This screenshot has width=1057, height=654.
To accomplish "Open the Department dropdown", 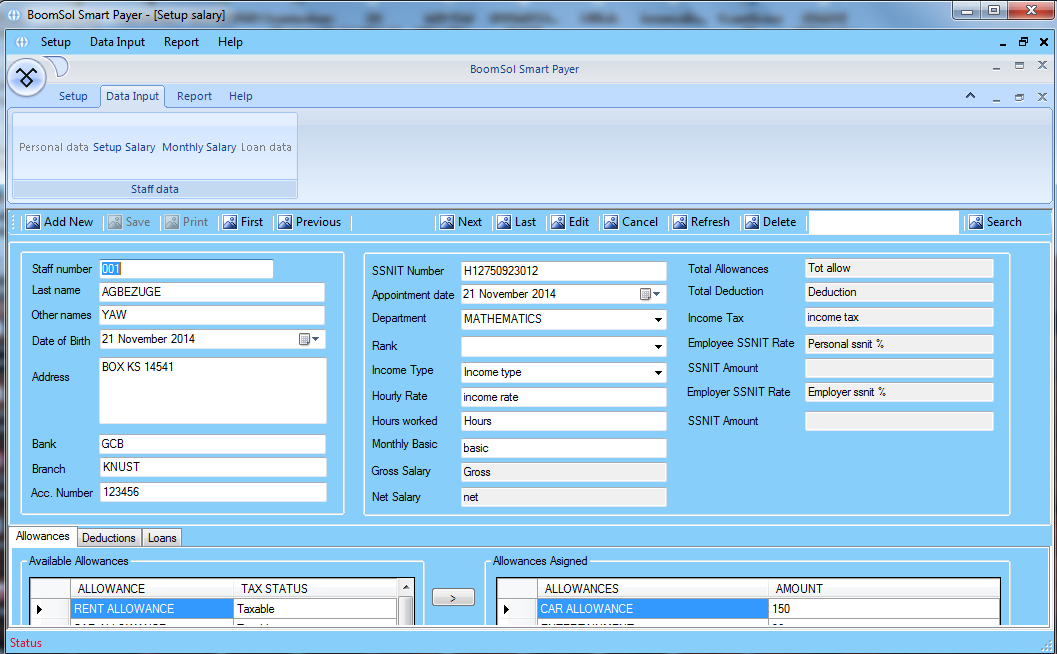I will (657, 319).
